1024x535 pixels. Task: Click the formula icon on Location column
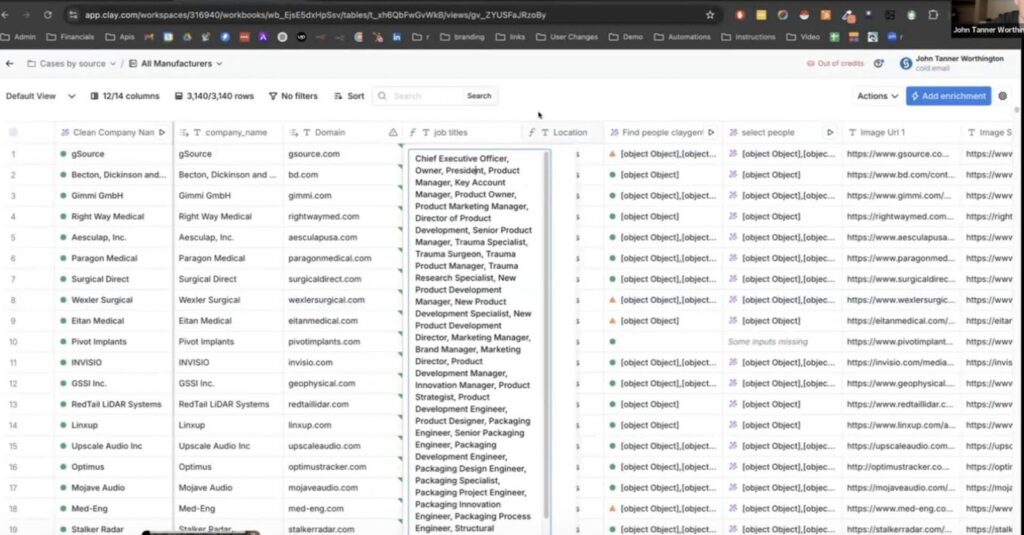tap(532, 132)
